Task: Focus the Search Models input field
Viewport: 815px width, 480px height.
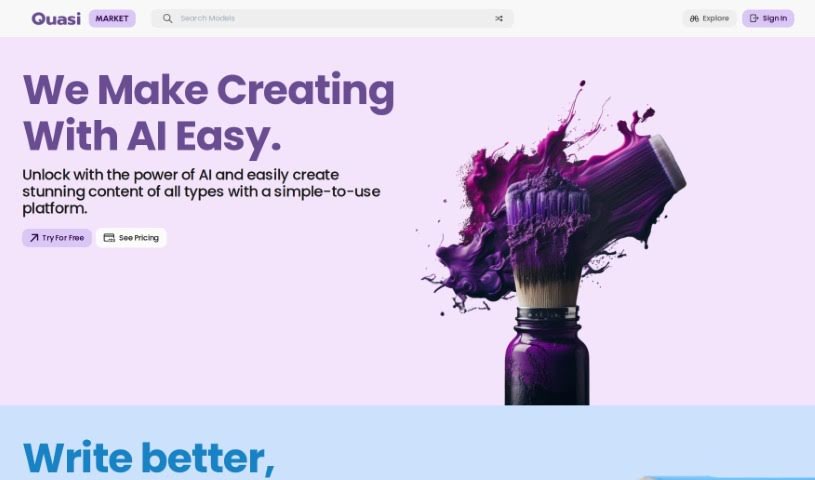Action: tap(333, 19)
